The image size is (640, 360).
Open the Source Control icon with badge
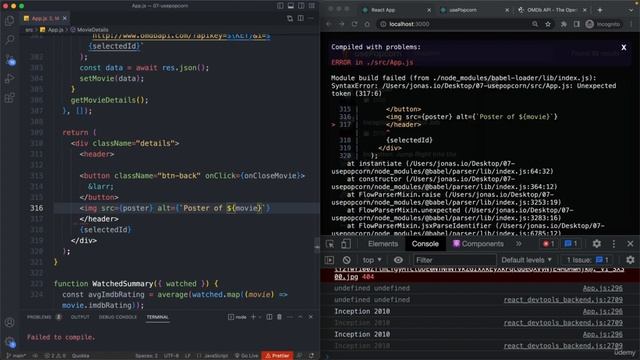coord(10,60)
